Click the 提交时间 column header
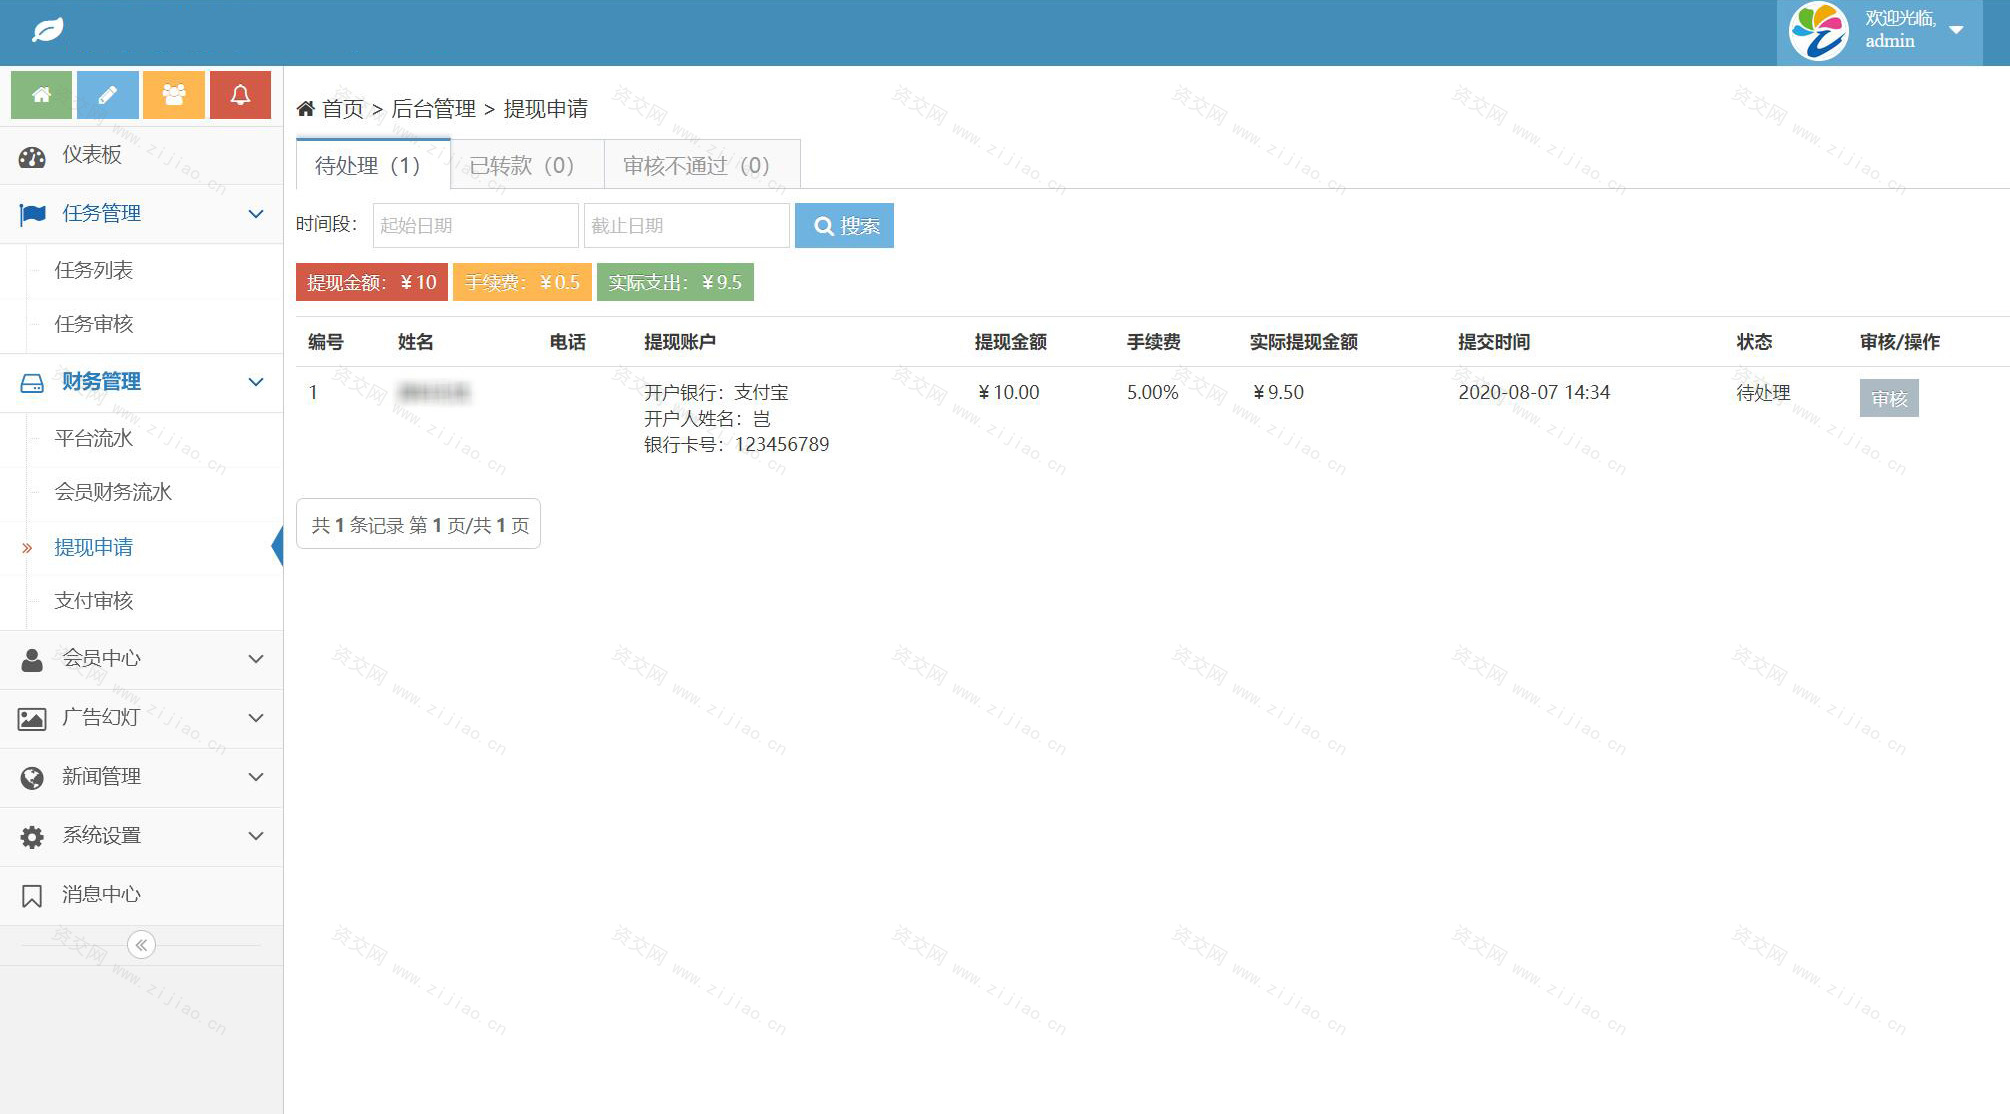Screen dimensions: 2010x1114 1494,342
